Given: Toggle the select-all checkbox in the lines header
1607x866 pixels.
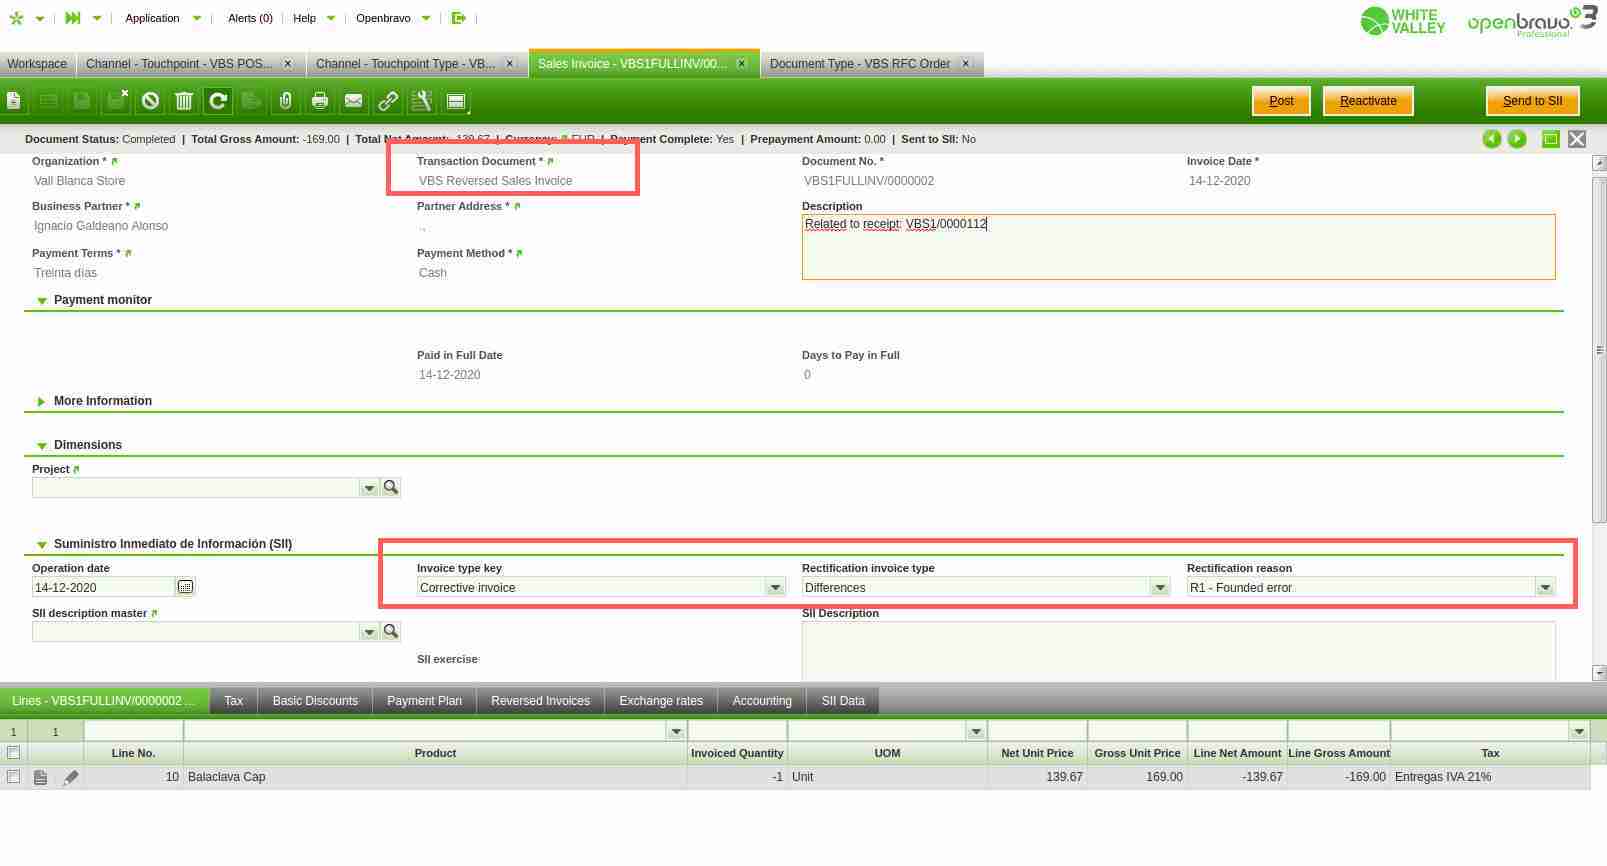Looking at the screenshot, I should (x=13, y=753).
